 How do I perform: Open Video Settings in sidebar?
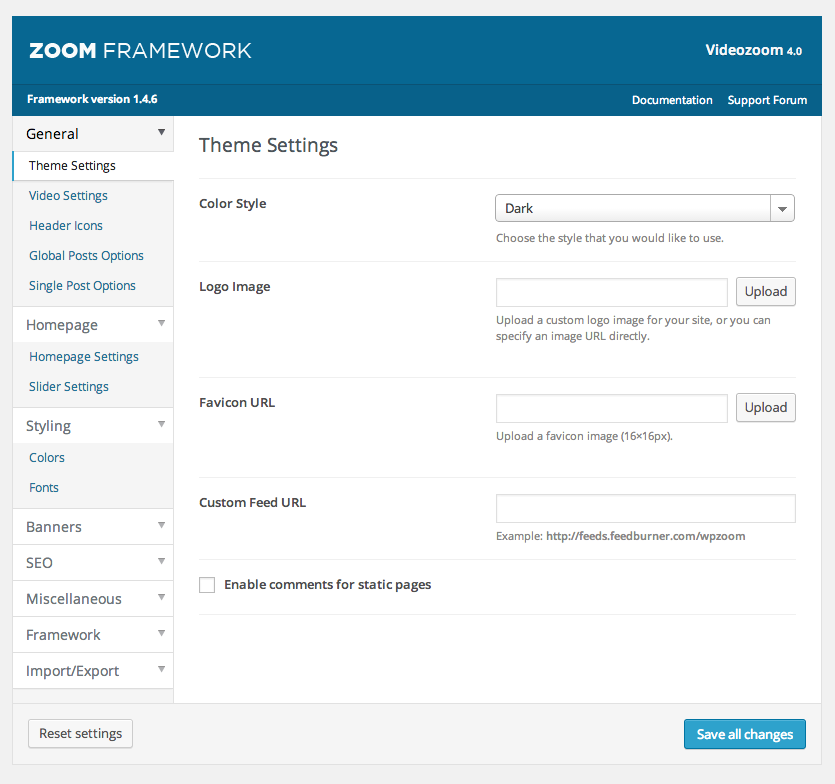click(68, 196)
